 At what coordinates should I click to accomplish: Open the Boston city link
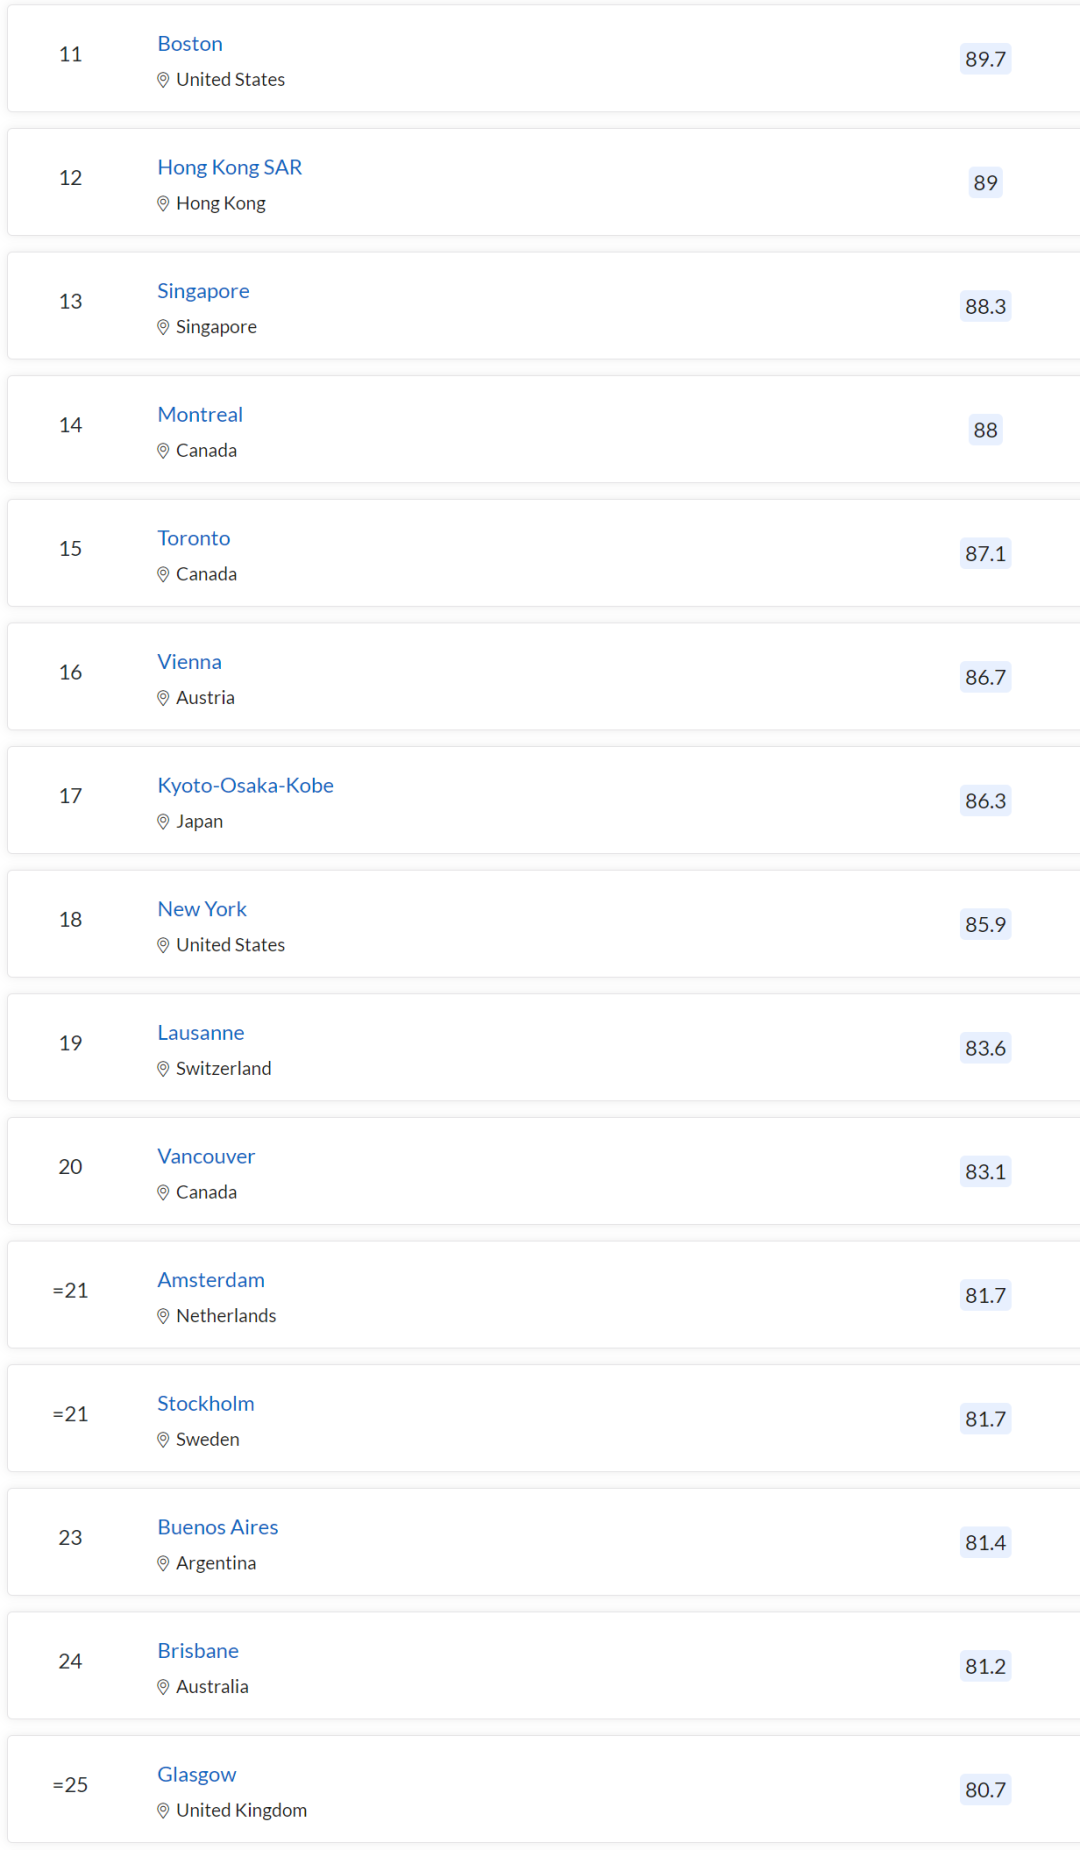coord(190,44)
